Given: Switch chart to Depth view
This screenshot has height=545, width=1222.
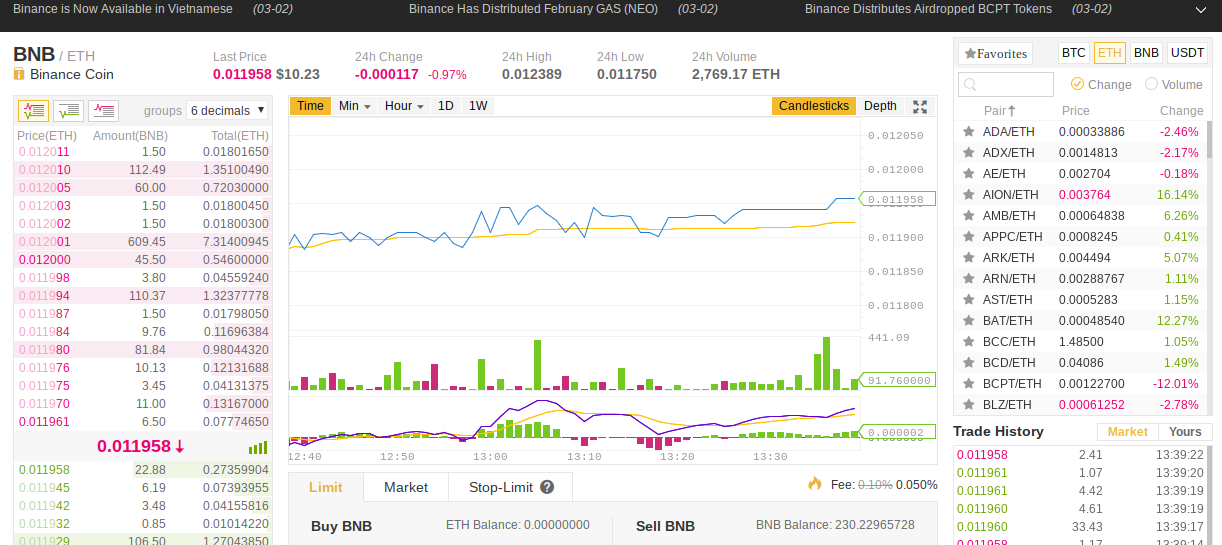Looking at the screenshot, I should 880,106.
